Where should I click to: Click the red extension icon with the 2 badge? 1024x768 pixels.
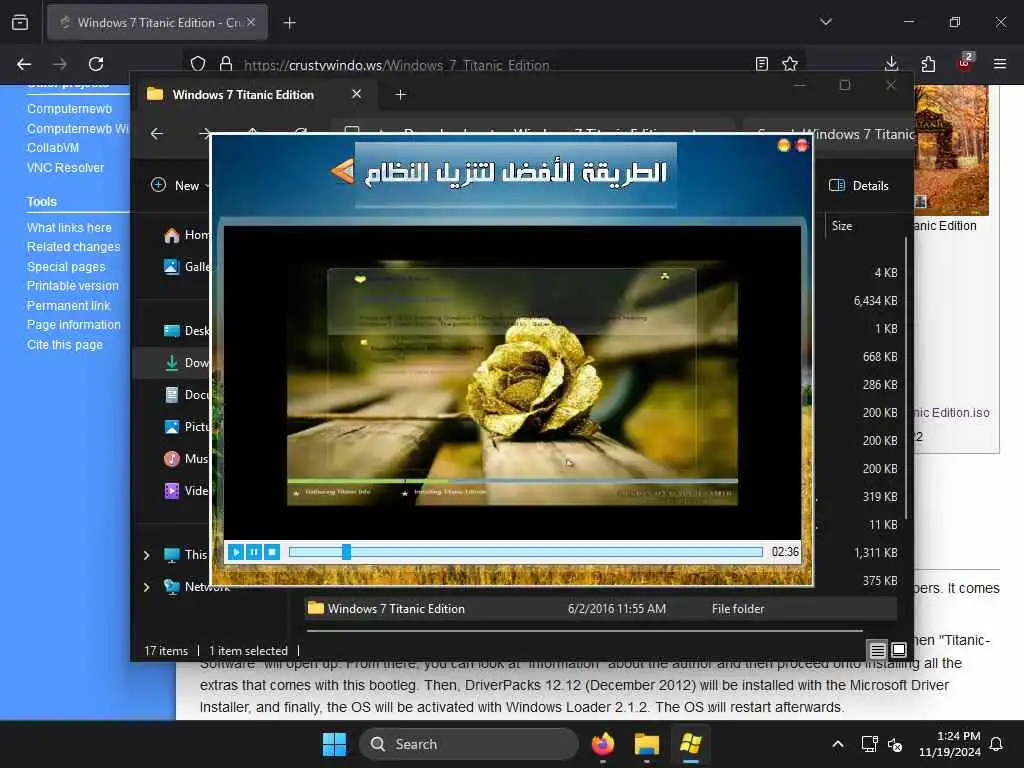tap(965, 63)
